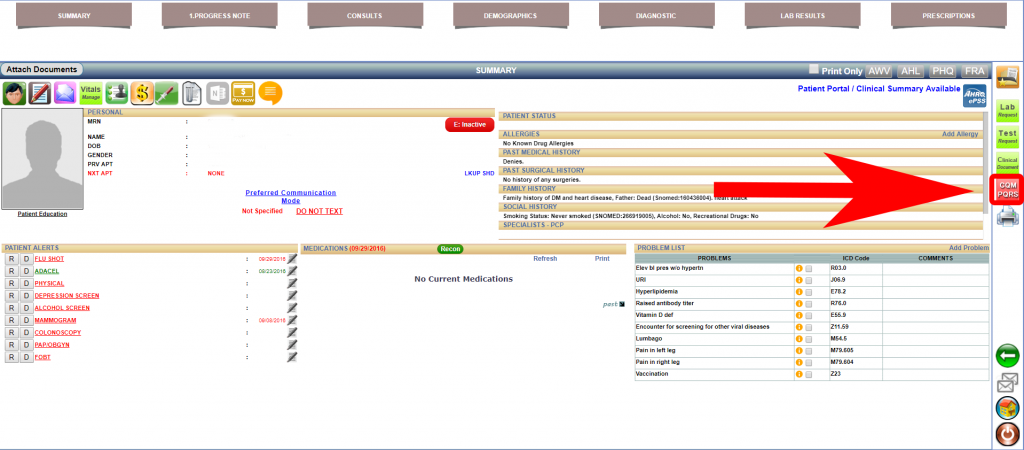
Task: Open the Mammogram alert link
Action: coord(56,320)
